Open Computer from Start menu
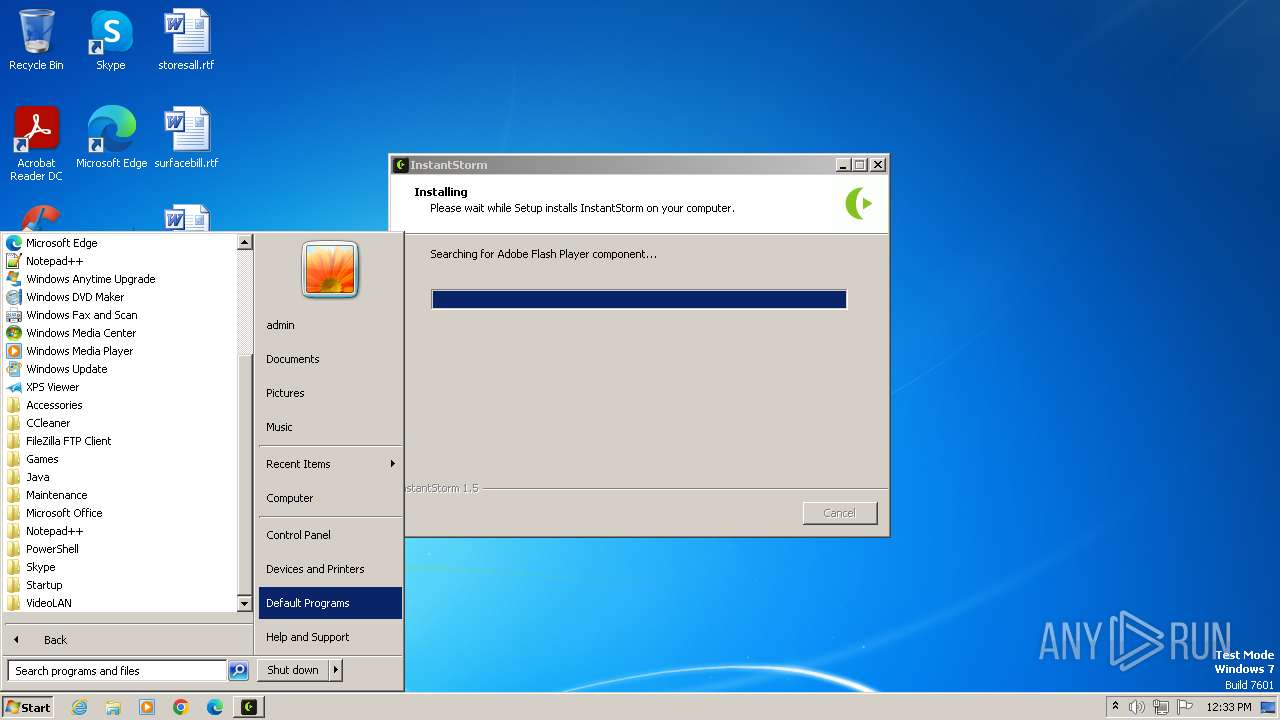The width and height of the screenshot is (1280, 720). 330,498
